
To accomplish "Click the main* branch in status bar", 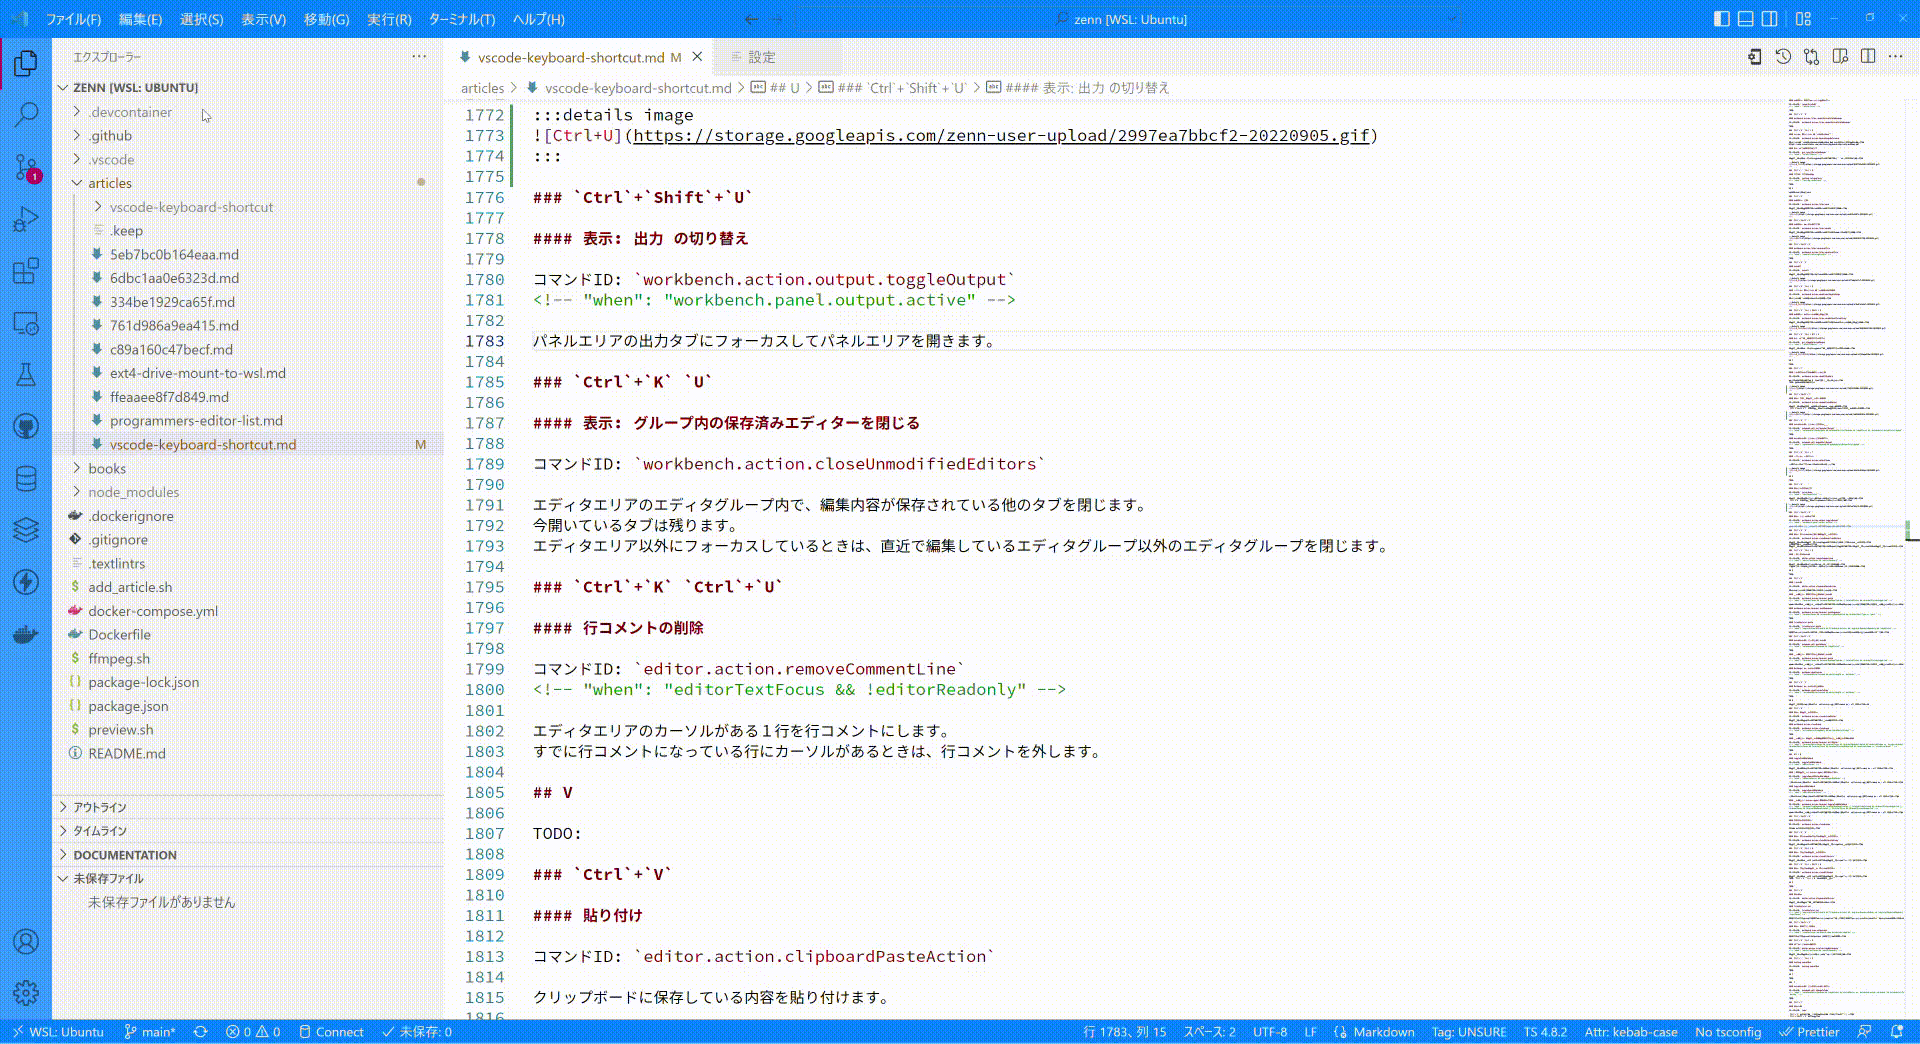I will pos(149,1032).
